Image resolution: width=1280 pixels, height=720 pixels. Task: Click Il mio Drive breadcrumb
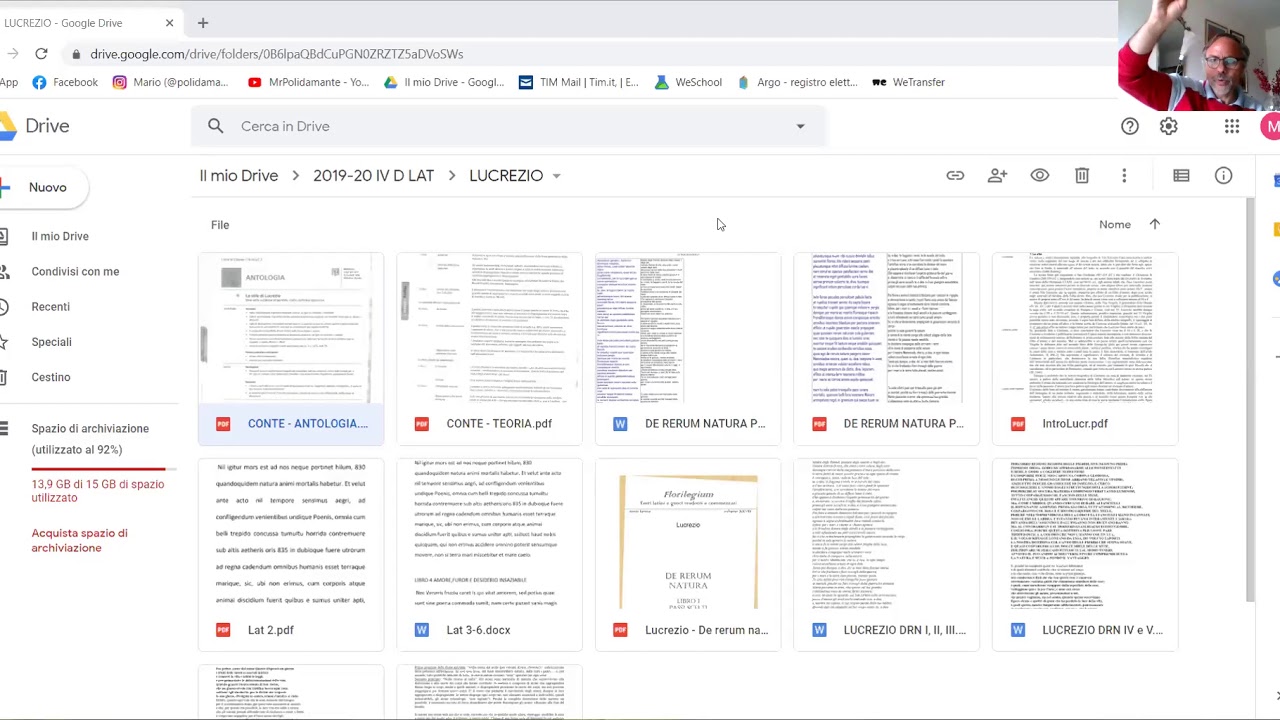238,175
